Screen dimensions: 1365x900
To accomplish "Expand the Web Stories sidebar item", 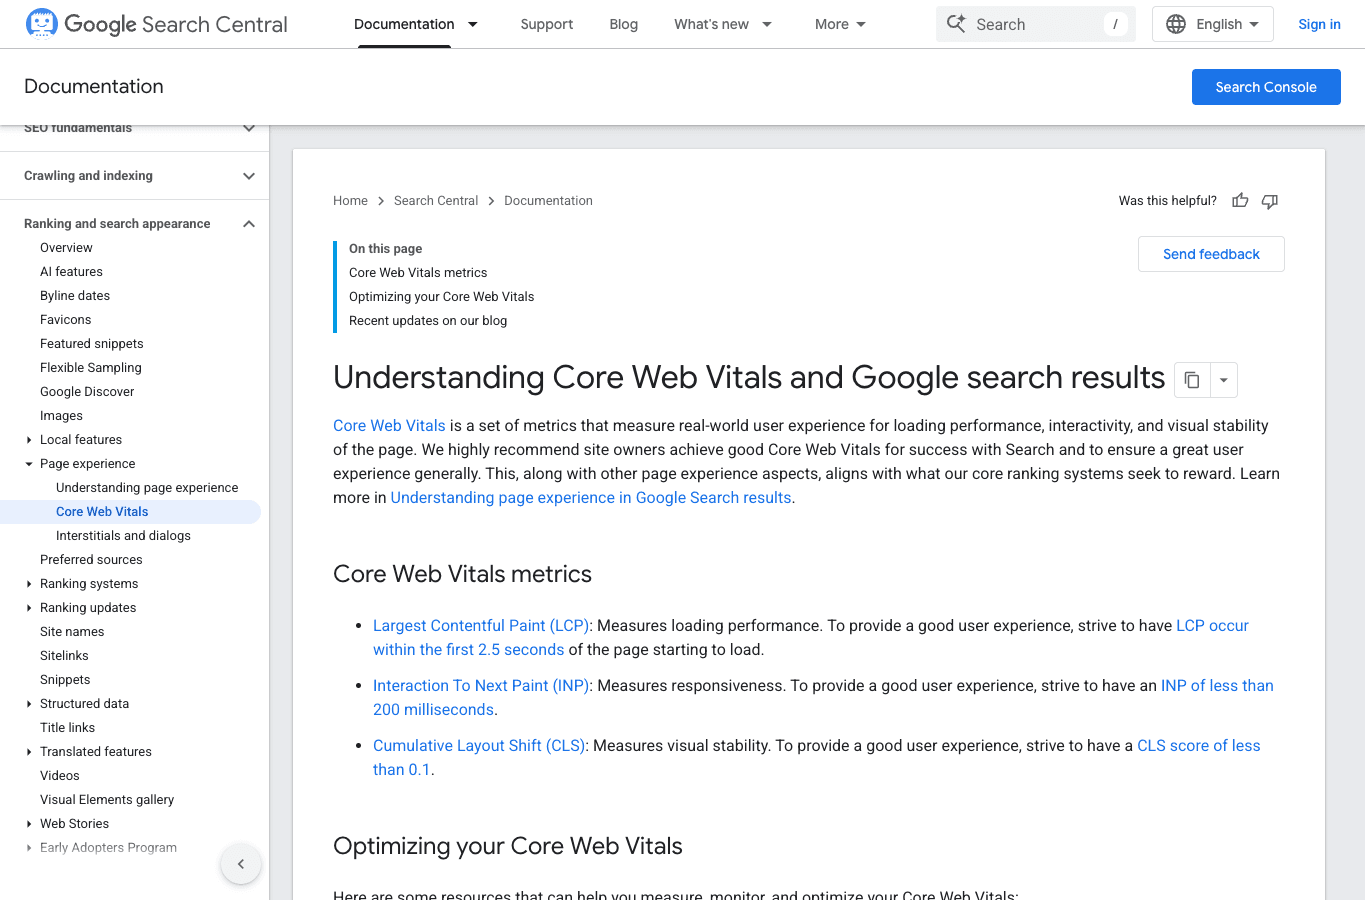I will (29, 824).
